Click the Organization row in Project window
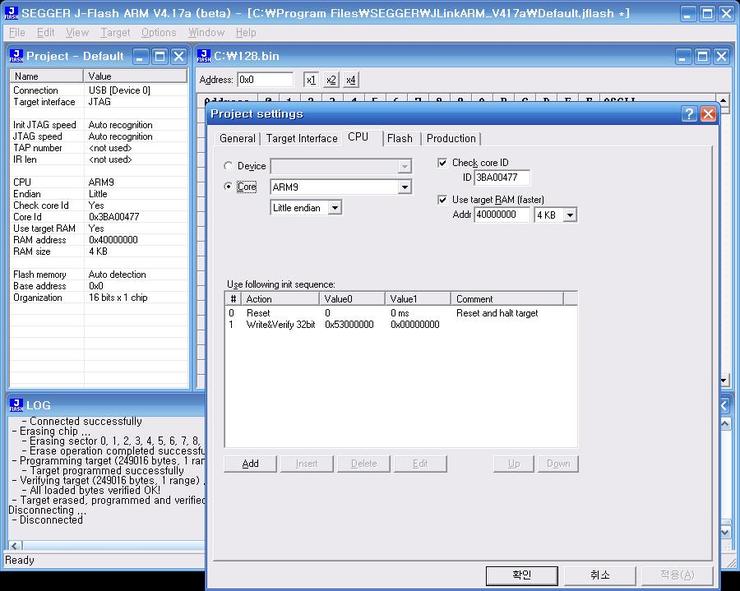 tap(99, 298)
